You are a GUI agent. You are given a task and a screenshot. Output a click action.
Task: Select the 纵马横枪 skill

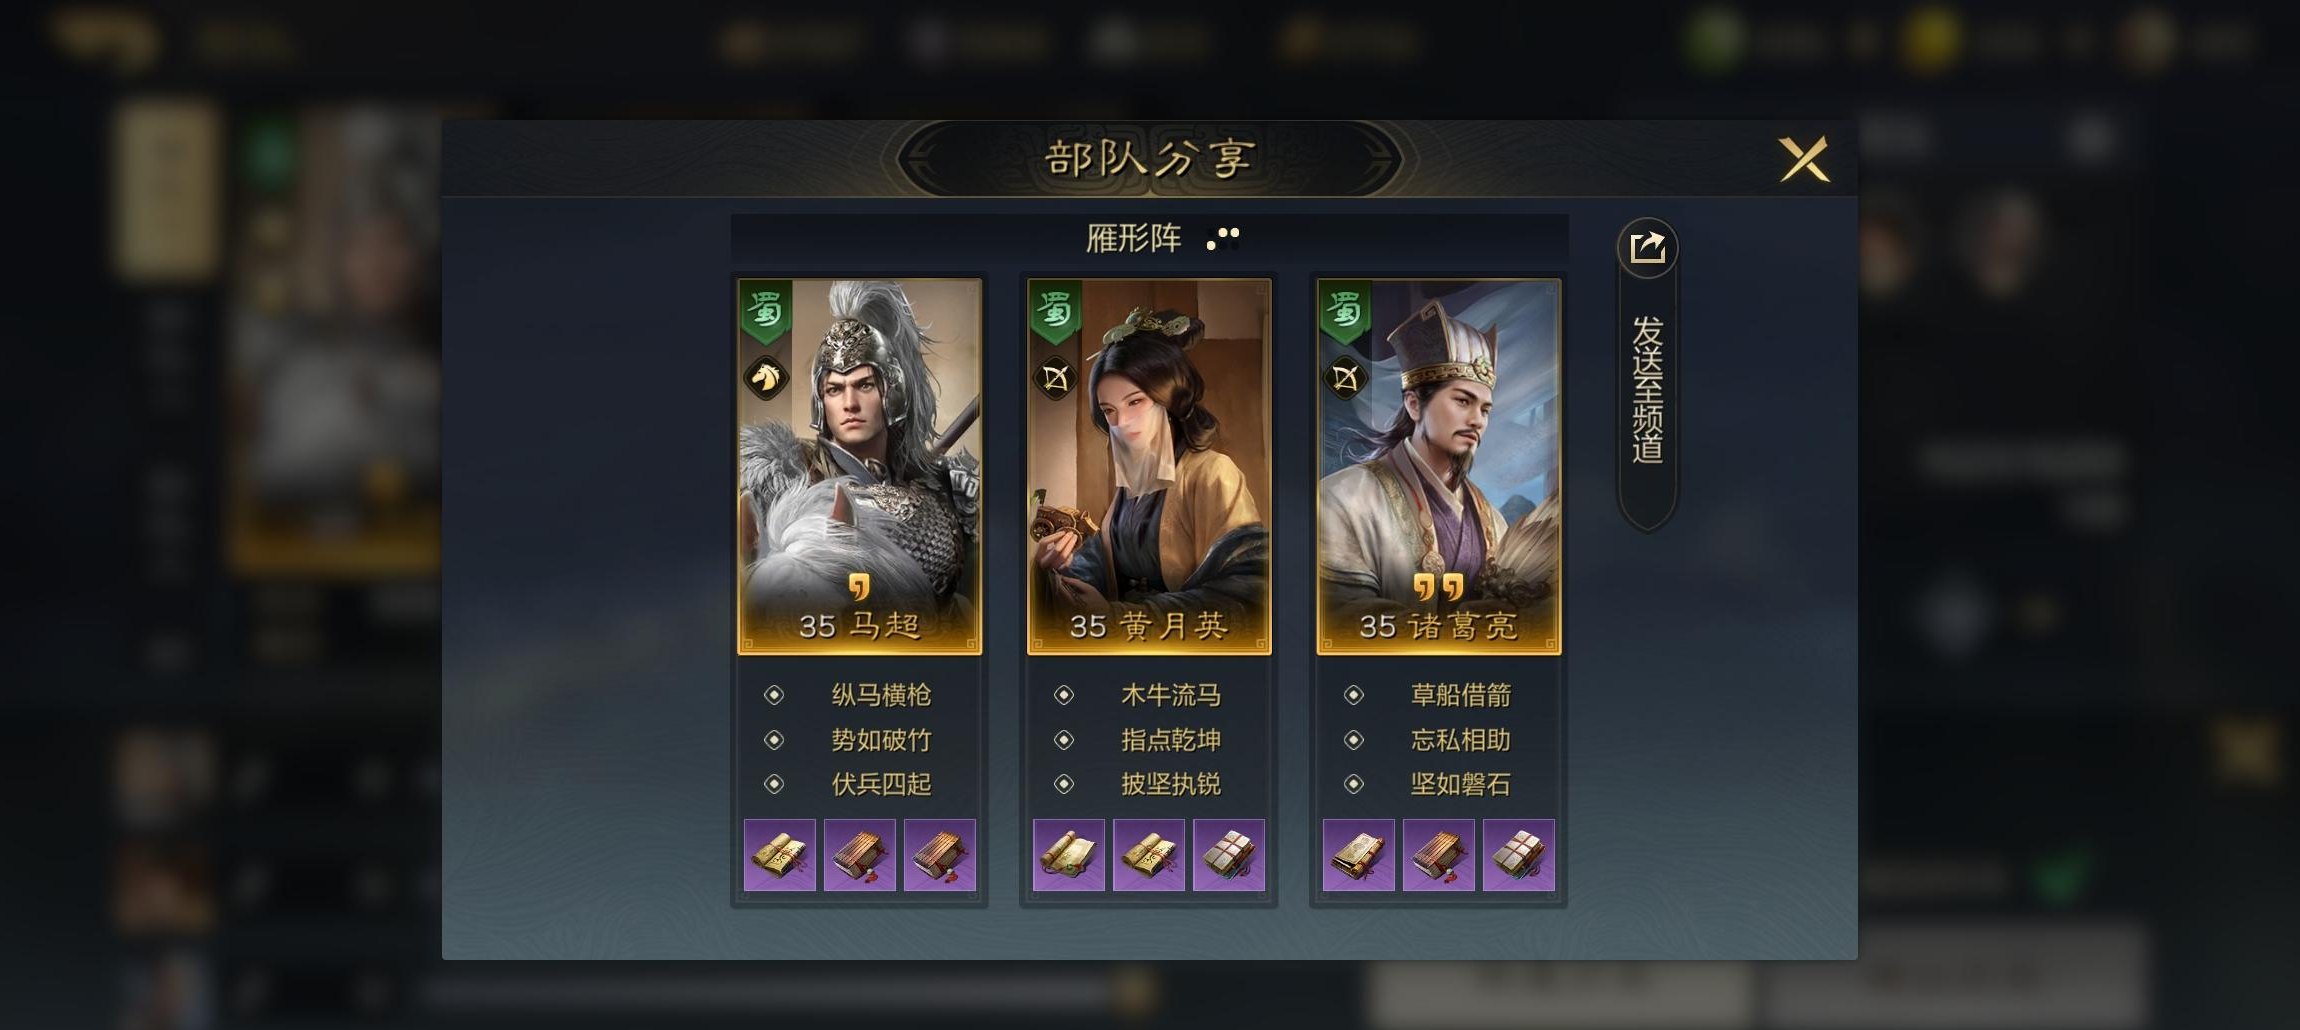click(x=881, y=695)
